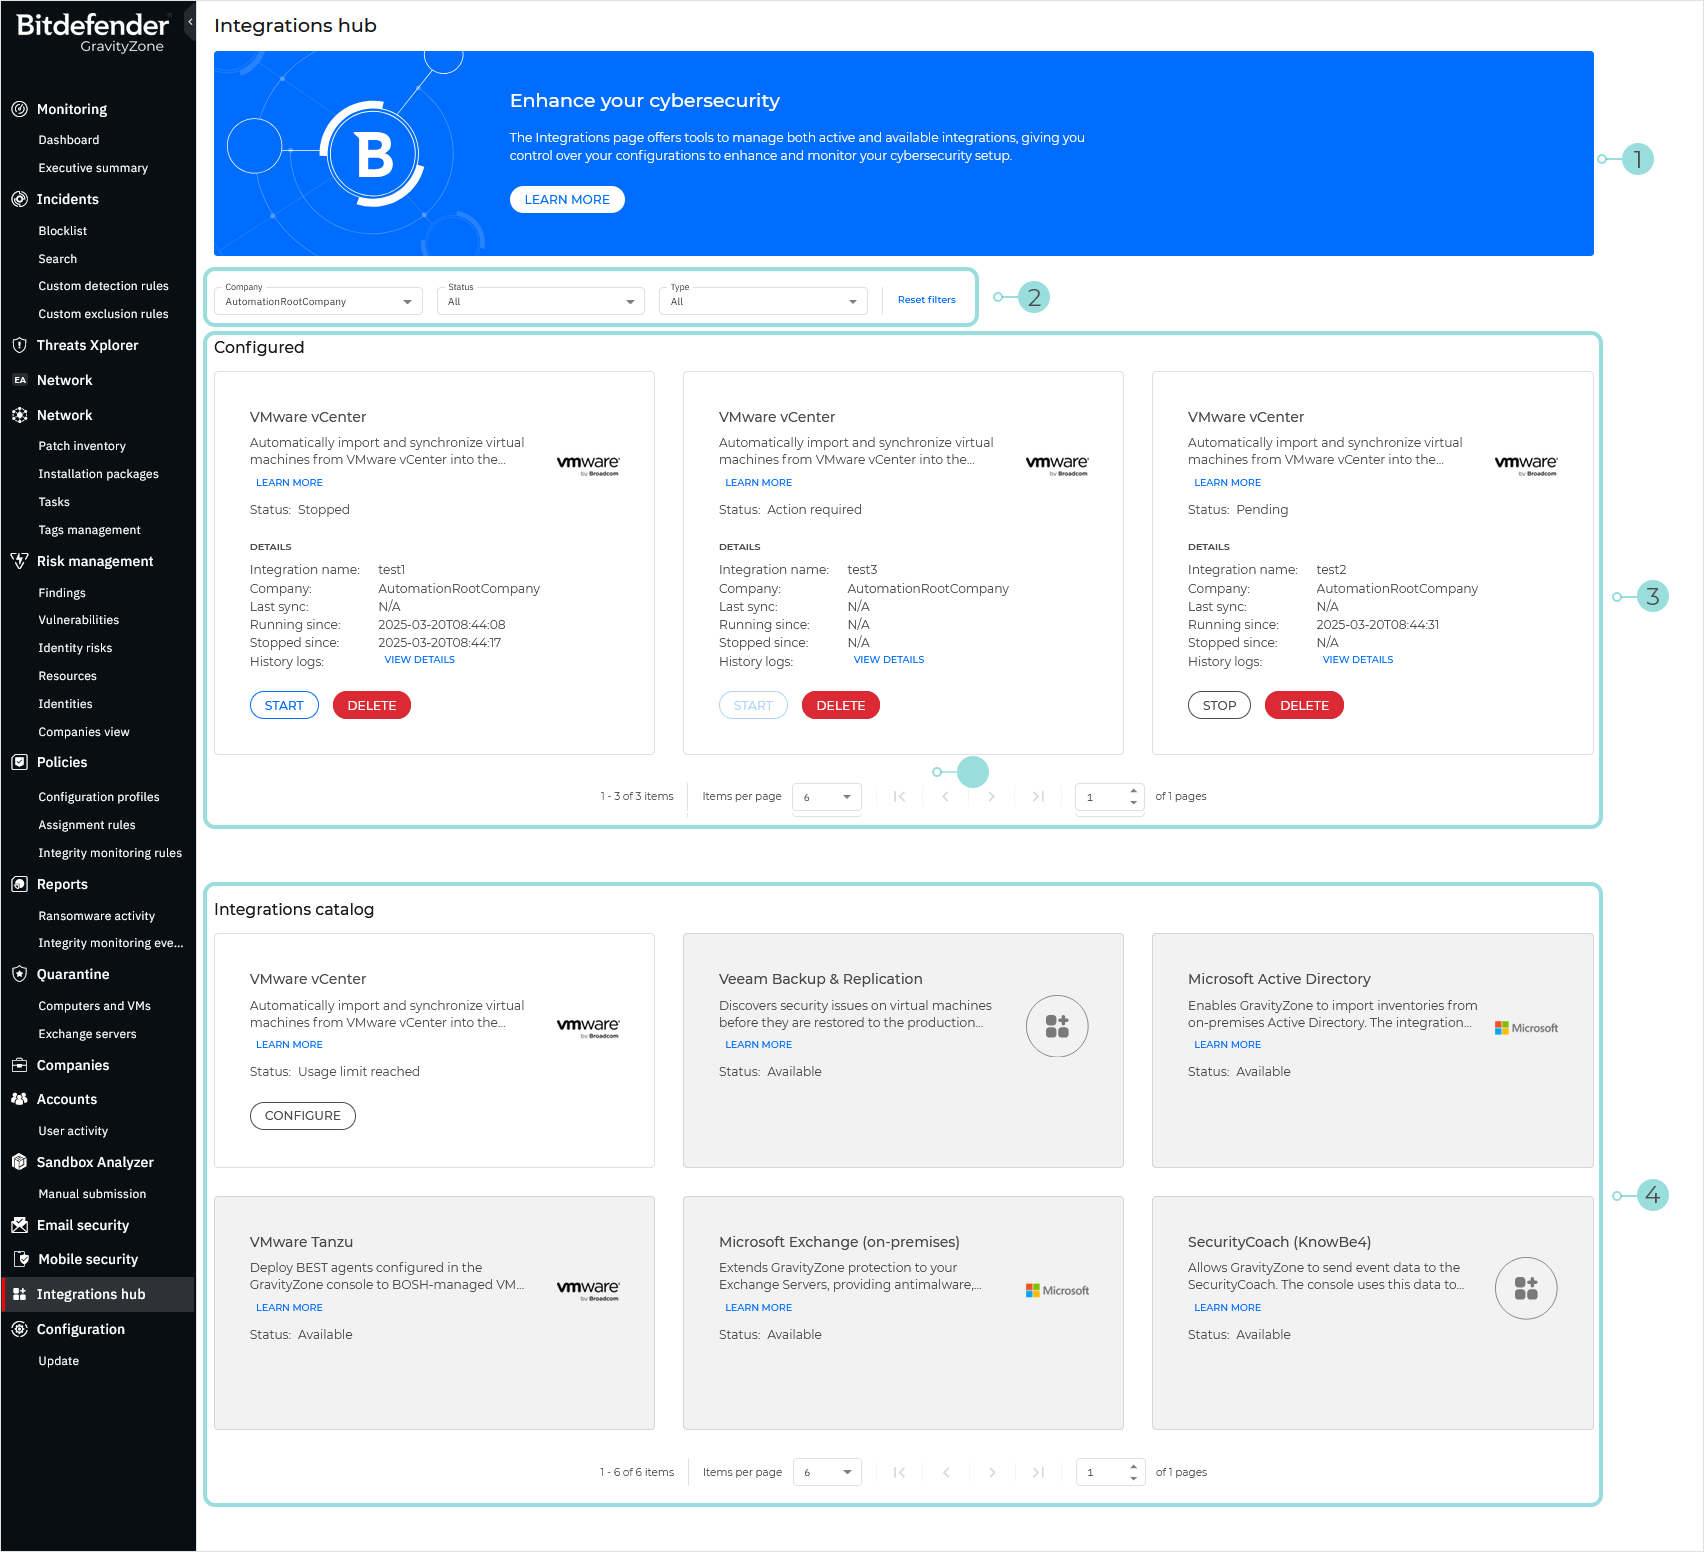This screenshot has width=1704, height=1552.
Task: View history log details for test1
Action: point(420,660)
